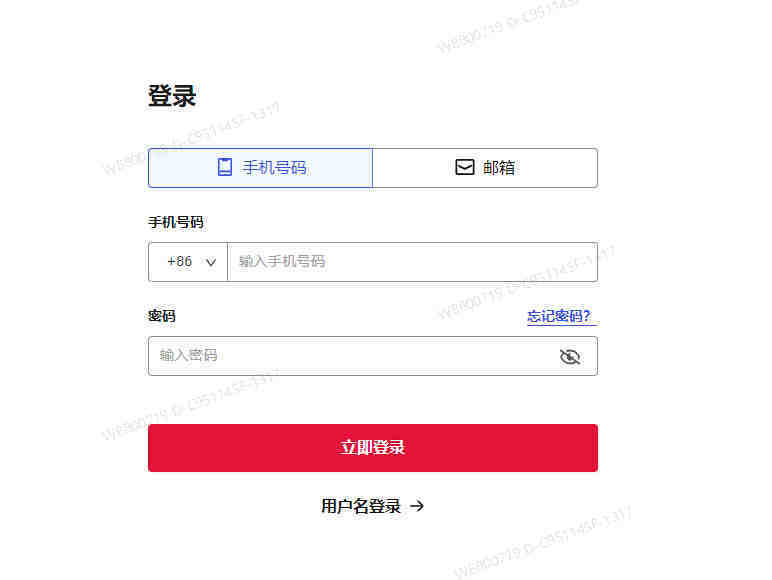Click the 手机号码 field label

pos(176,222)
